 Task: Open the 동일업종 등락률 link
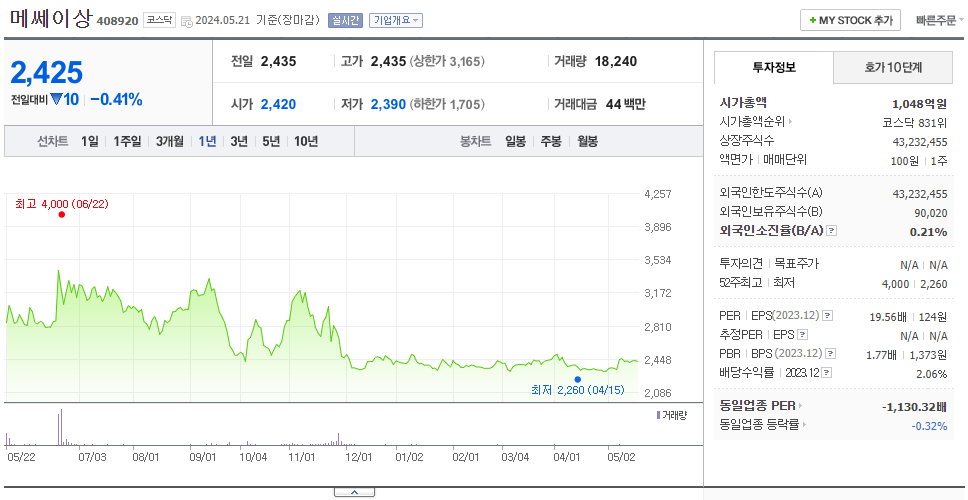759,425
